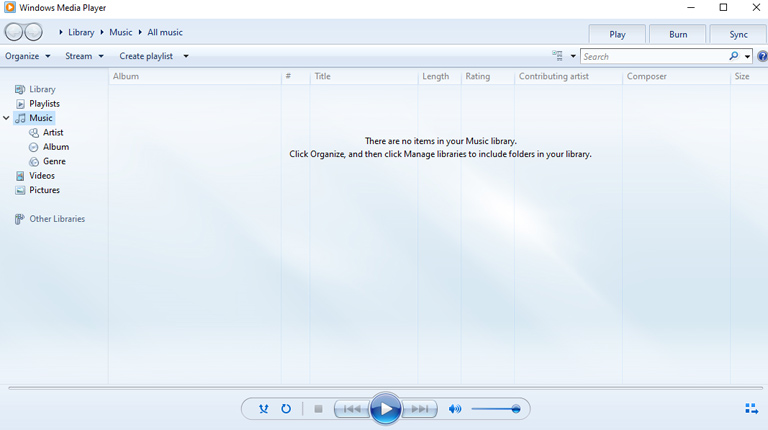Sort by the Album column header
The image size is (768, 430).
click(x=195, y=76)
